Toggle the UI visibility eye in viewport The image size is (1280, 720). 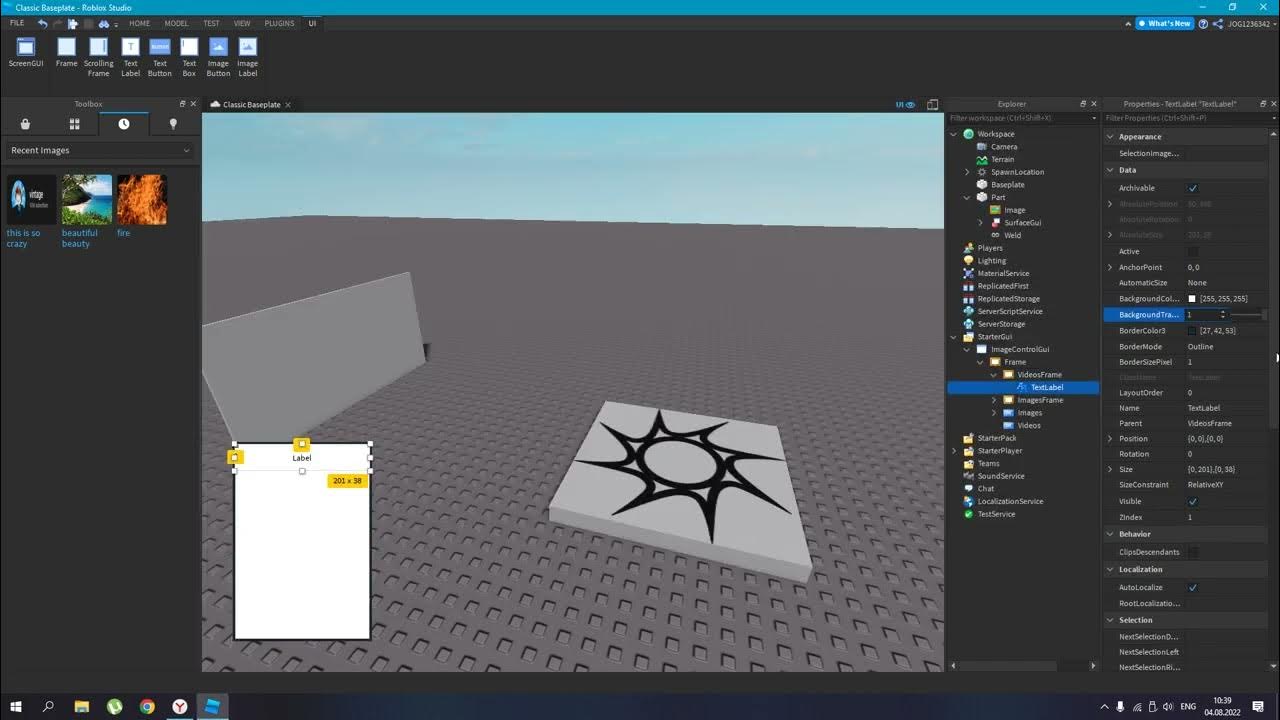pos(903,104)
